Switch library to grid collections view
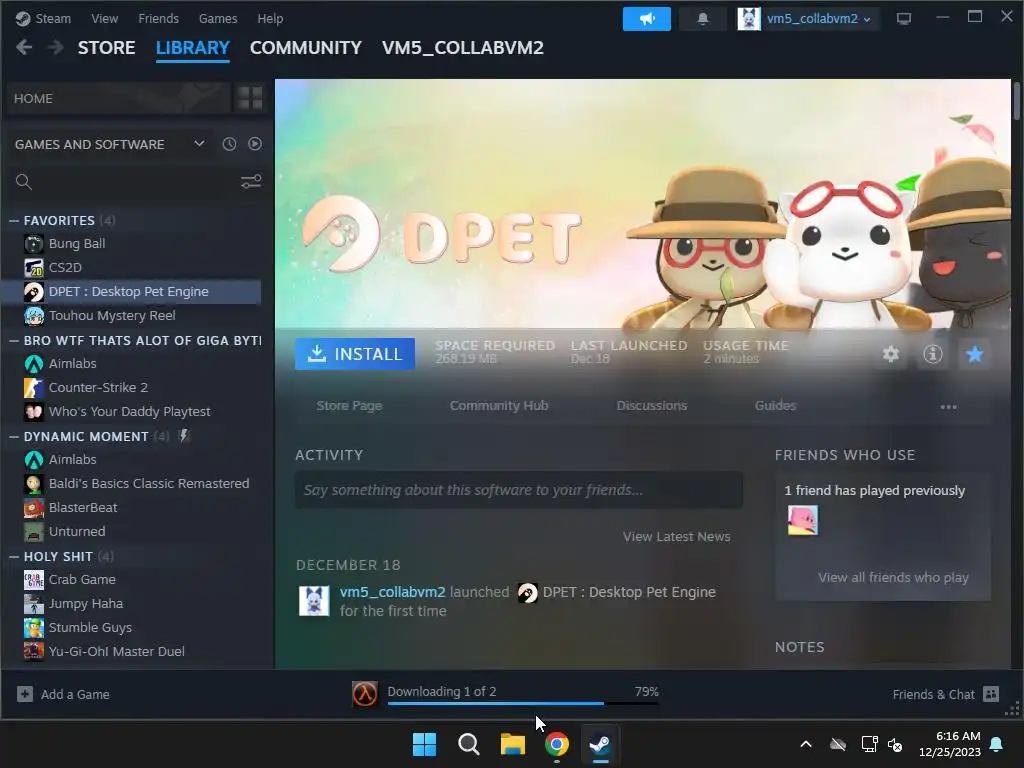The width and height of the screenshot is (1024, 768). [250, 98]
